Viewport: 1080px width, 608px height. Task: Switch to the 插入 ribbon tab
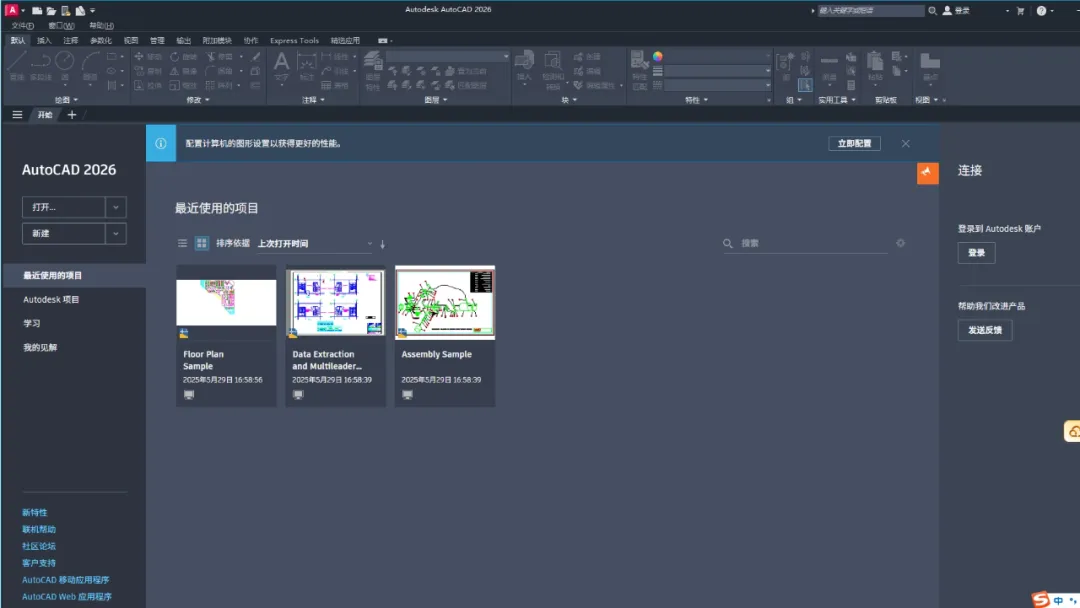[x=44, y=41]
